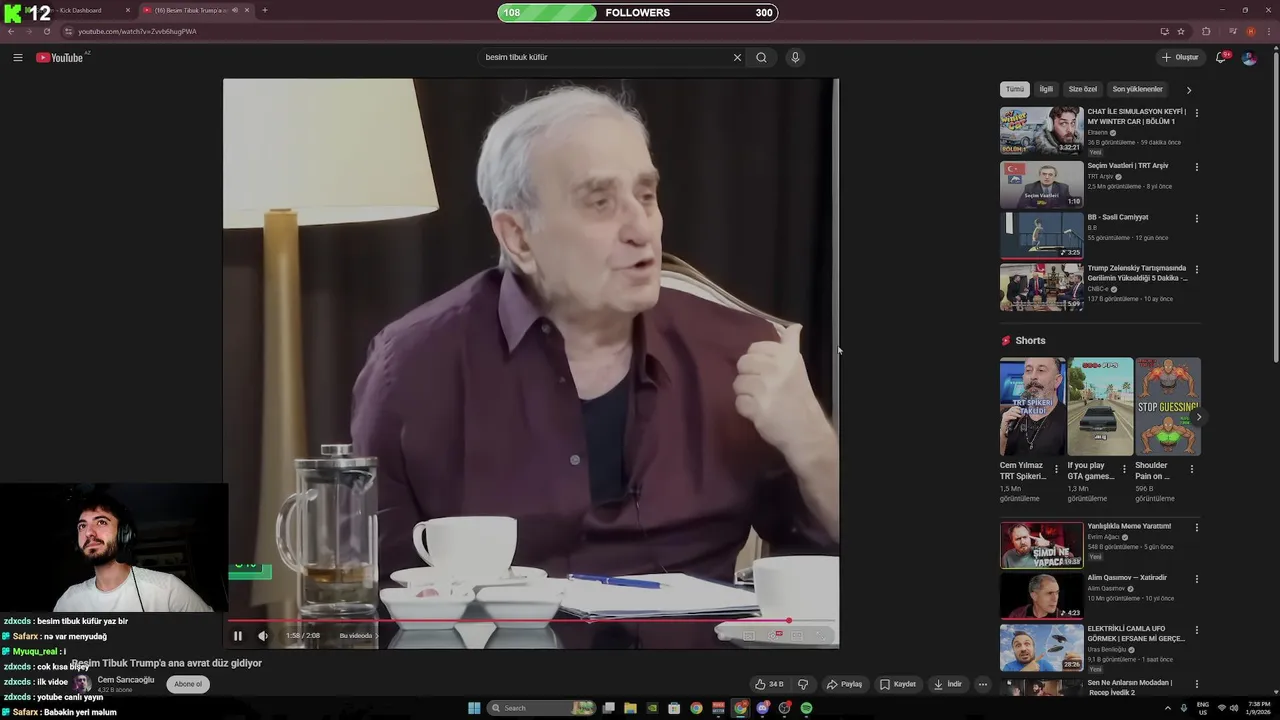Screen dimensions: 1280x720
Task: Go back in browser history
Action: (11, 31)
